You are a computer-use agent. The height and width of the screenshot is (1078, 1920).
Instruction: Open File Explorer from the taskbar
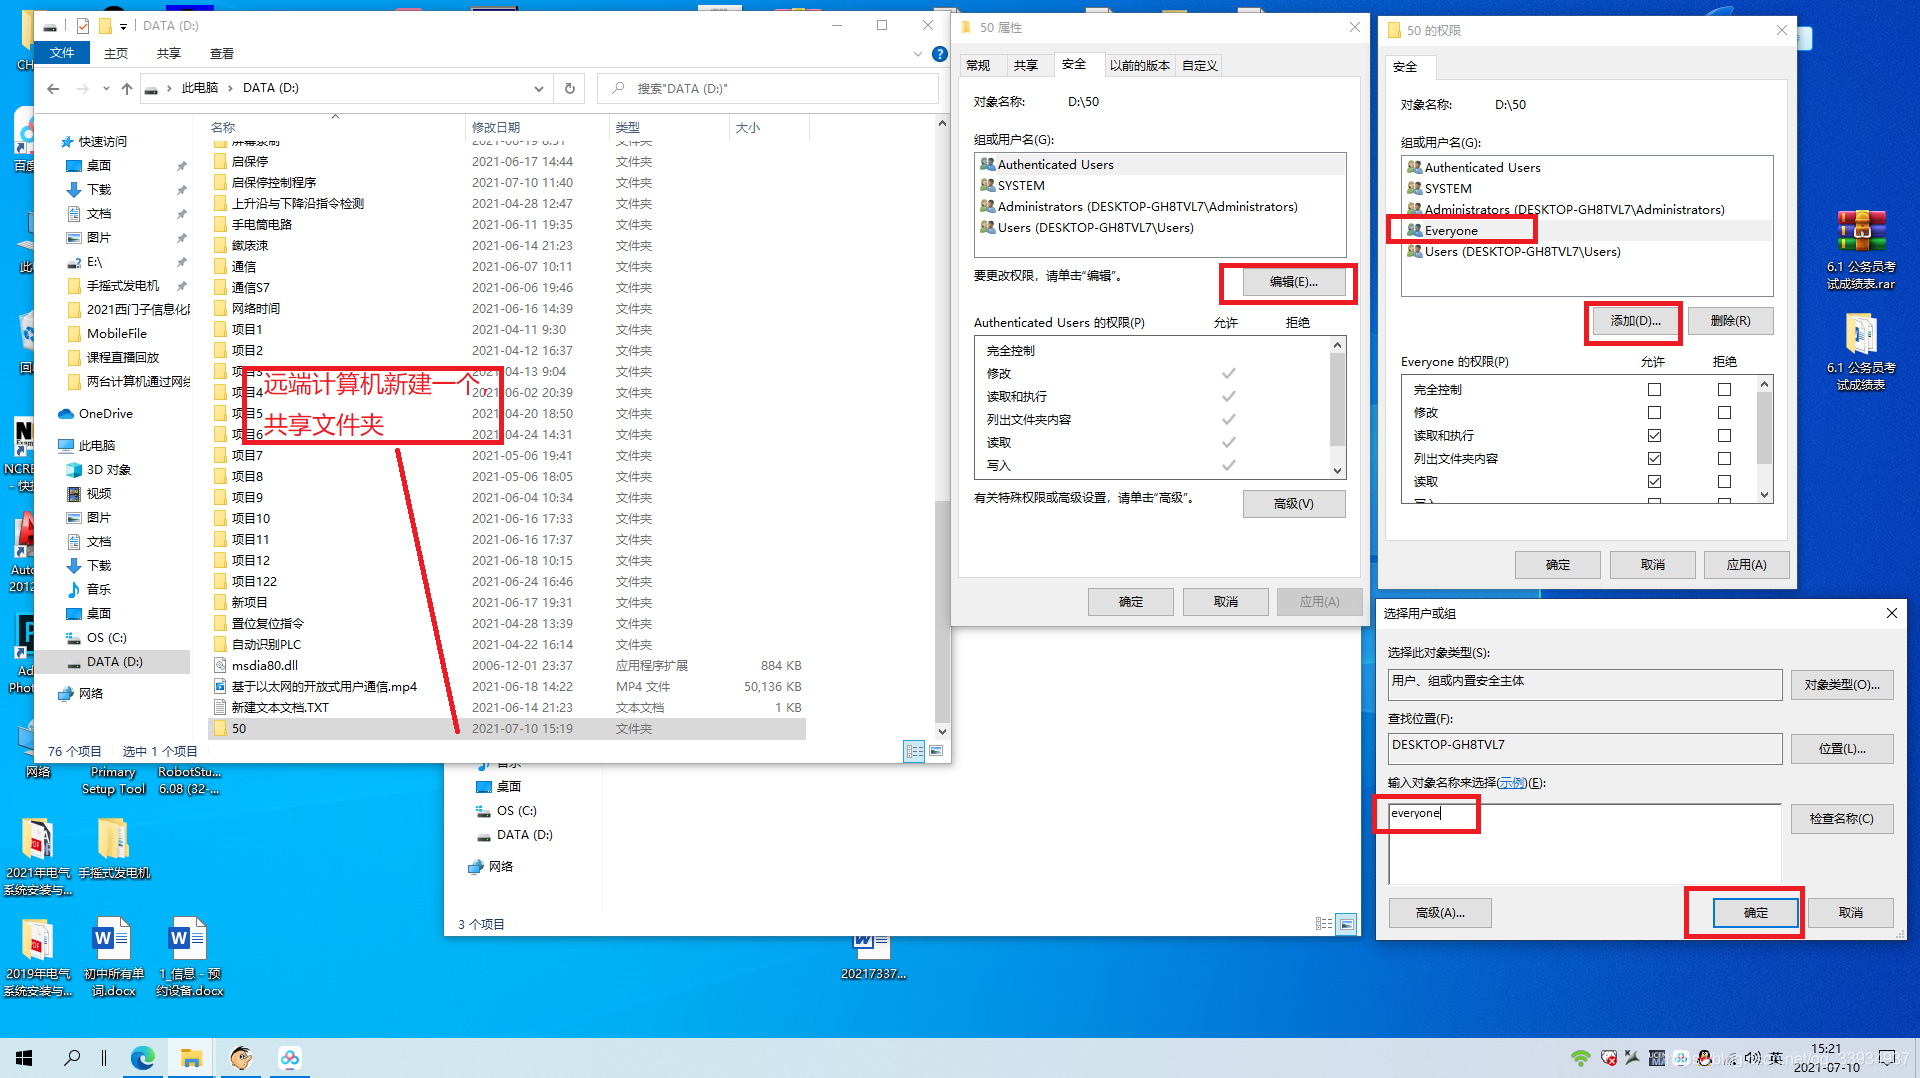(191, 1058)
